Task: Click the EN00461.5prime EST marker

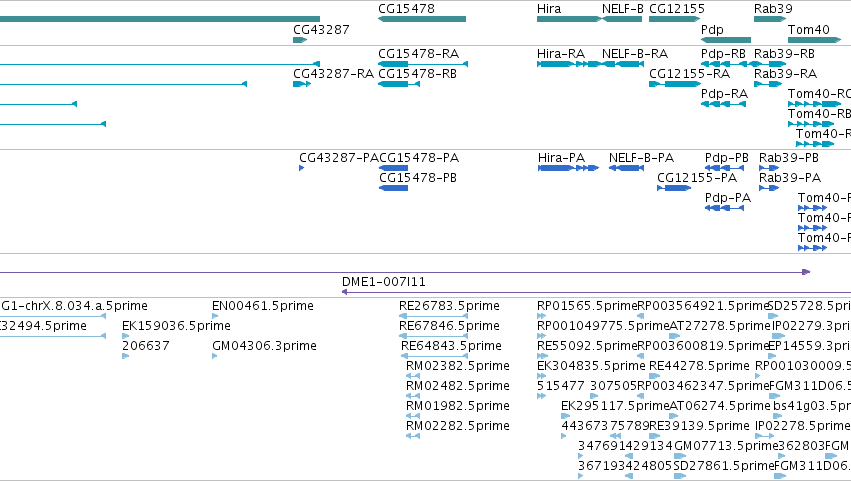Action: (x=215, y=316)
